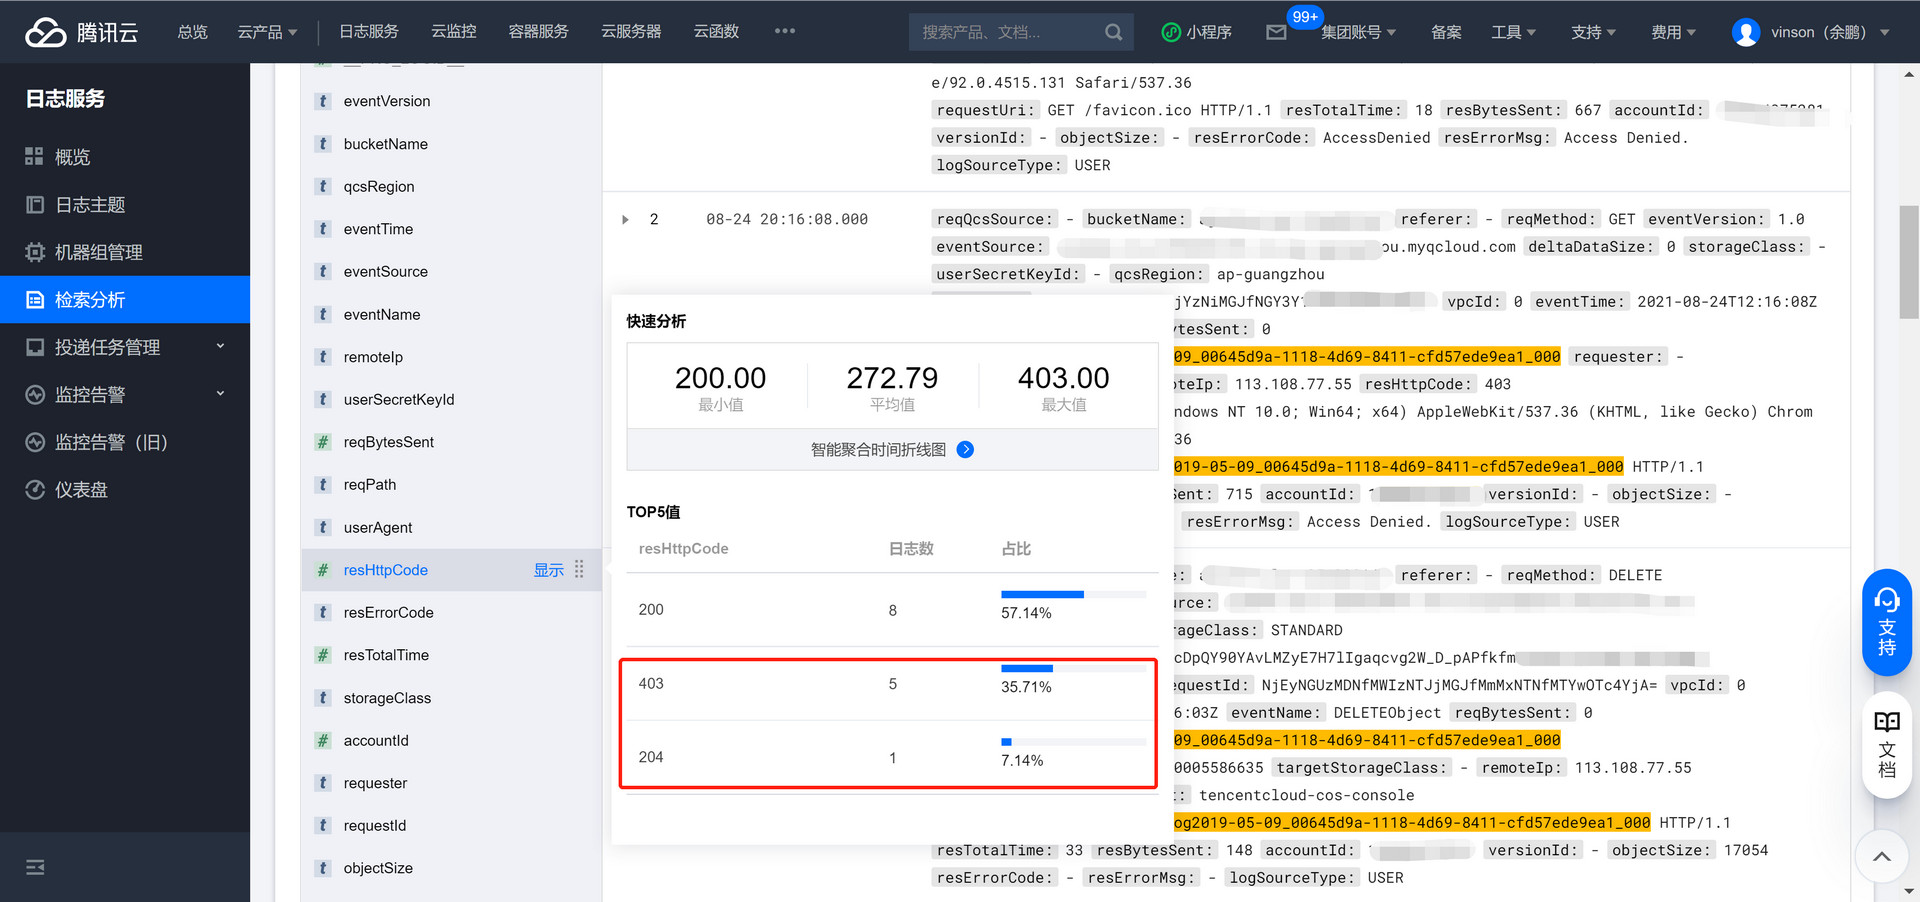Expand the 投递任务管理 submenu chevron
This screenshot has height=902, width=1920.
220,346
